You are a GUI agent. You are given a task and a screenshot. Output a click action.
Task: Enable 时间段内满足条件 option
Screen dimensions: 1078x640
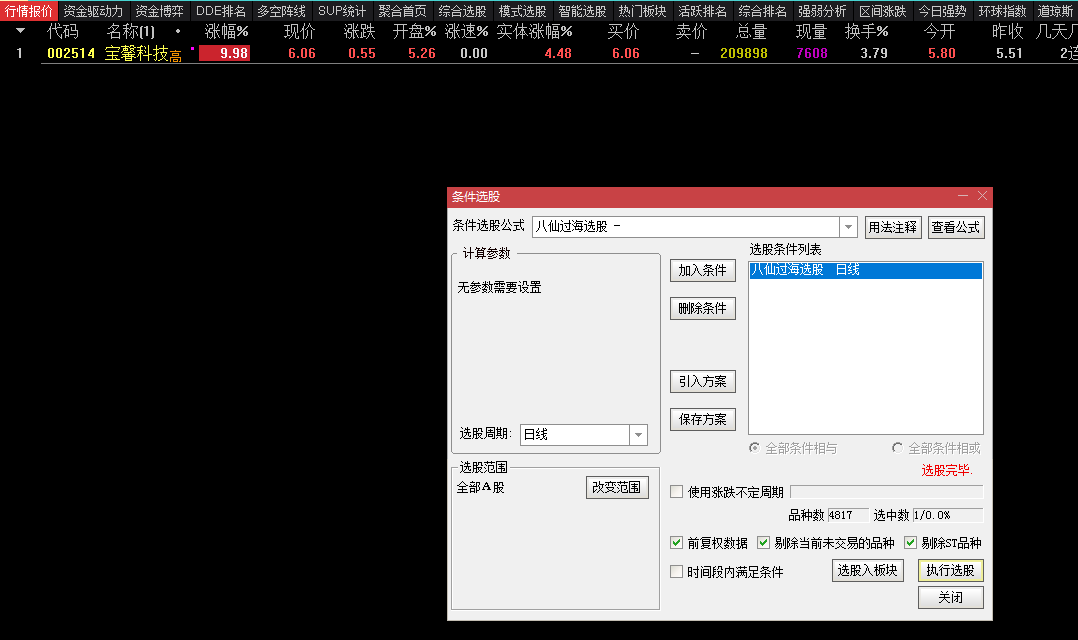point(677,570)
